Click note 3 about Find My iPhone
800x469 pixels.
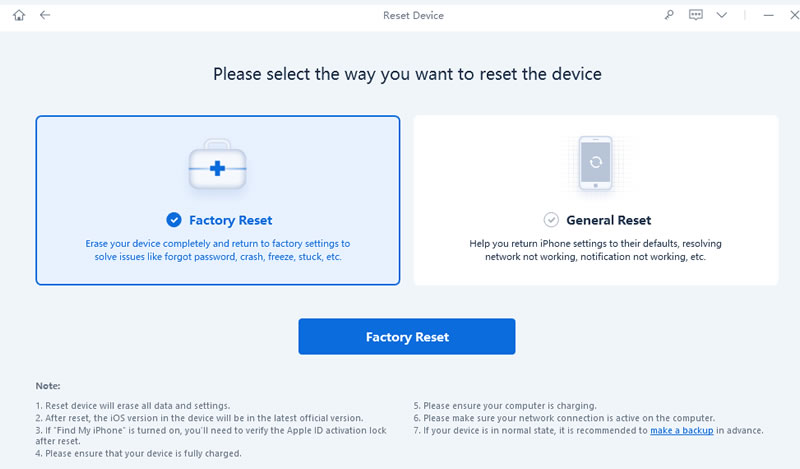pyautogui.click(x=211, y=435)
